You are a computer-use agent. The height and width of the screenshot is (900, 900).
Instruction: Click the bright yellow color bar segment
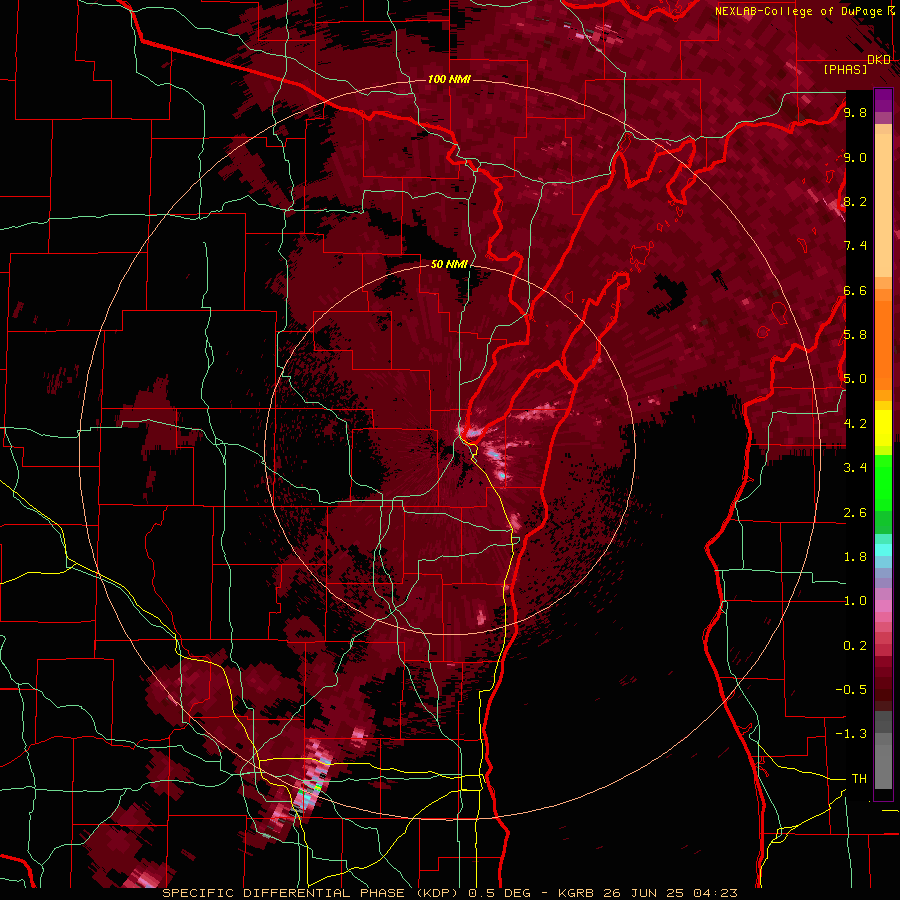[883, 428]
